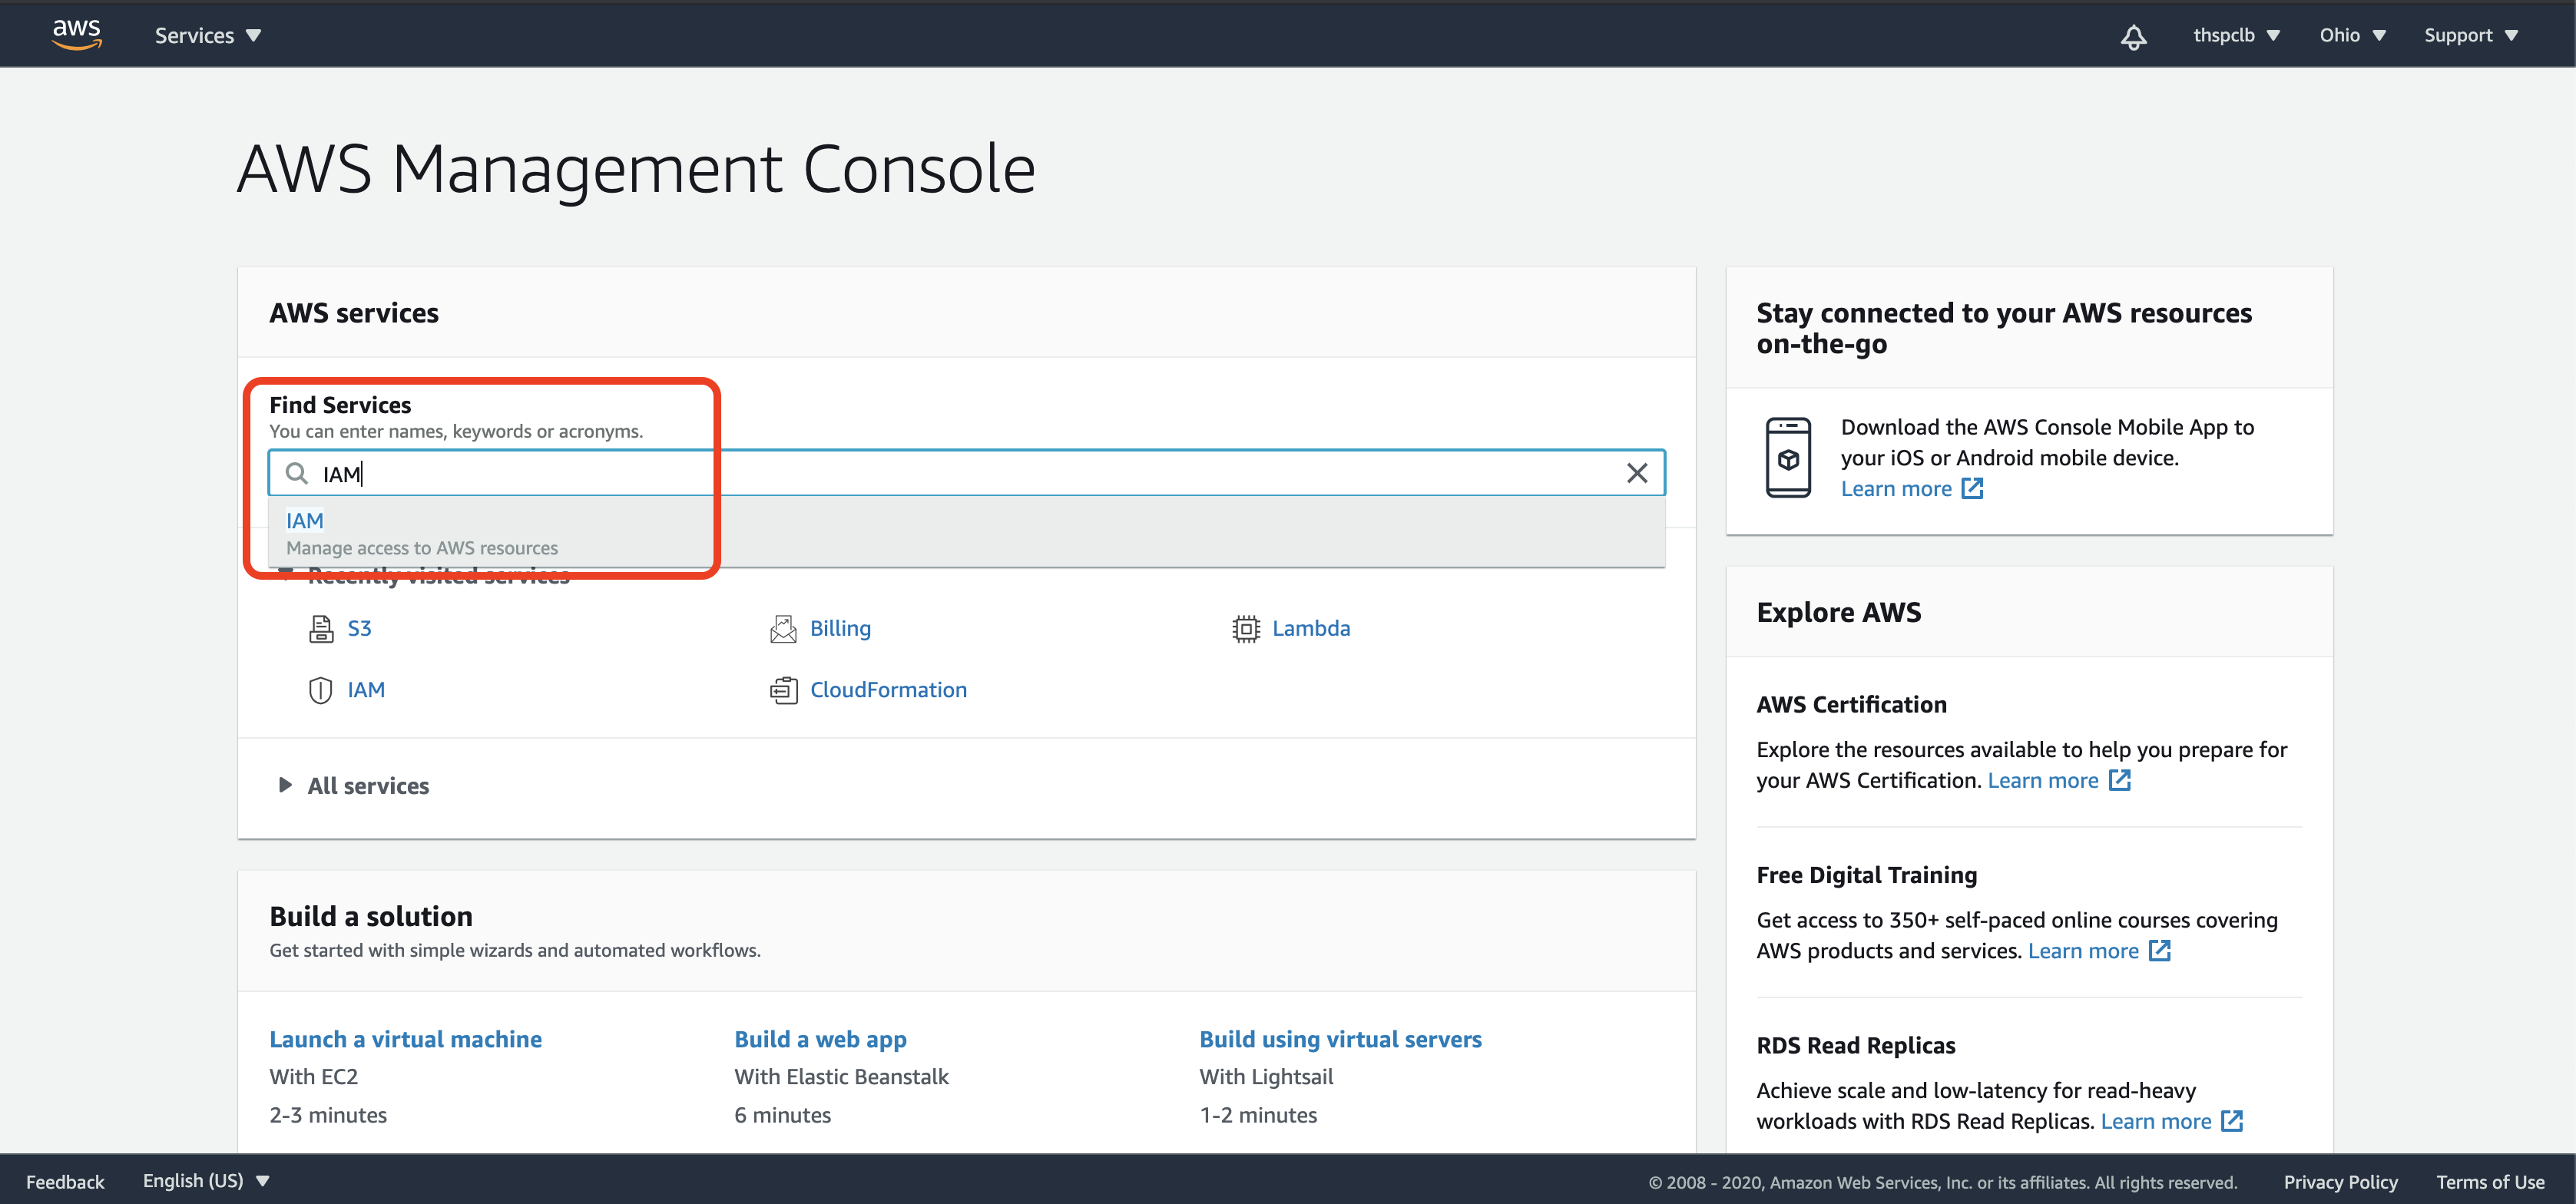The width and height of the screenshot is (2576, 1204).
Task: Click the S3 bucket icon
Action: [320, 629]
